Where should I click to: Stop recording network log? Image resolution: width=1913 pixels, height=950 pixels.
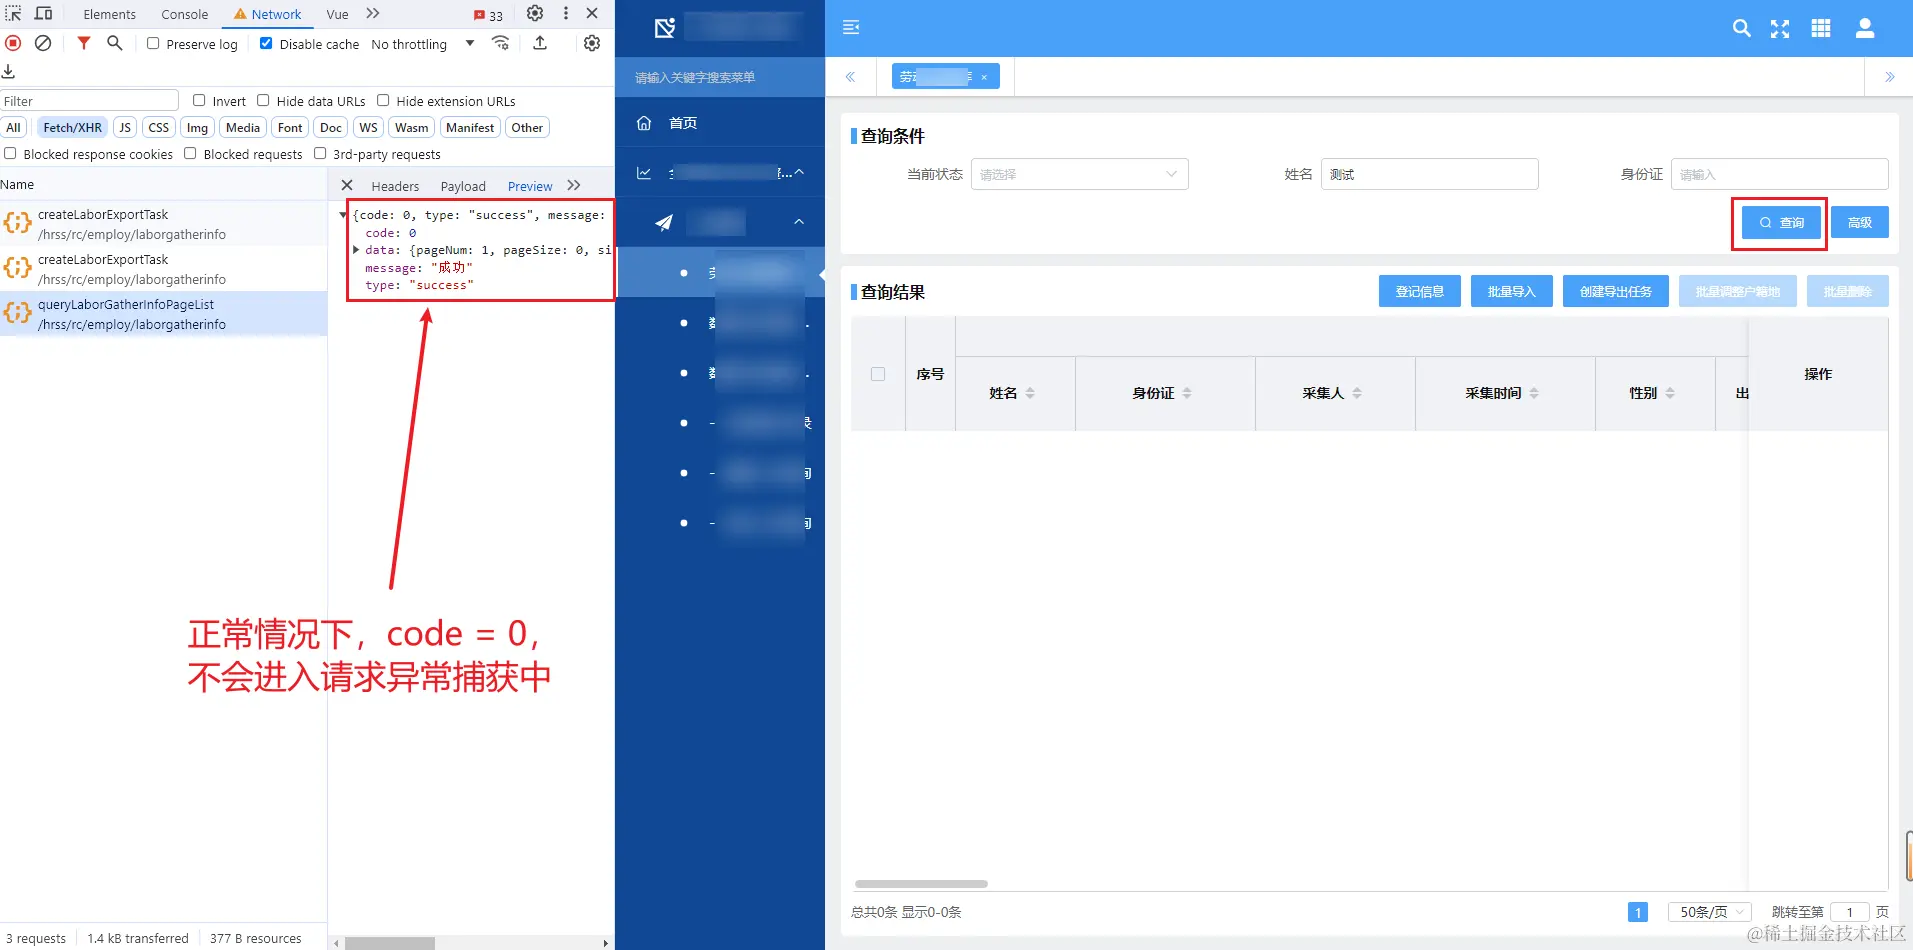click(13, 43)
